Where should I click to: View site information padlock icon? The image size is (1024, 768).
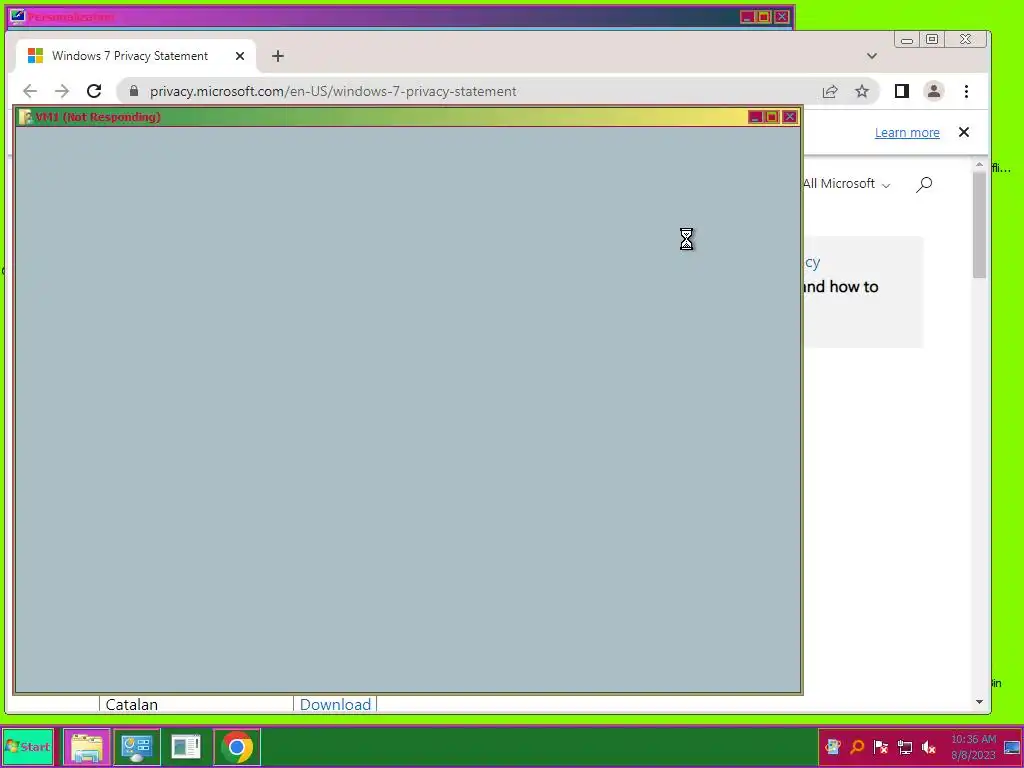click(x=134, y=91)
